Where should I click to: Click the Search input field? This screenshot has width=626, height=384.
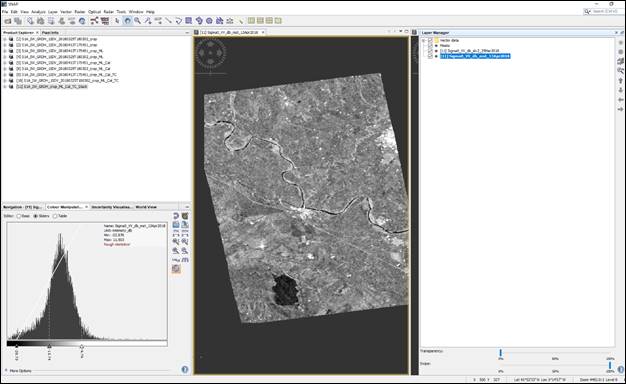pyautogui.click(x=605, y=12)
